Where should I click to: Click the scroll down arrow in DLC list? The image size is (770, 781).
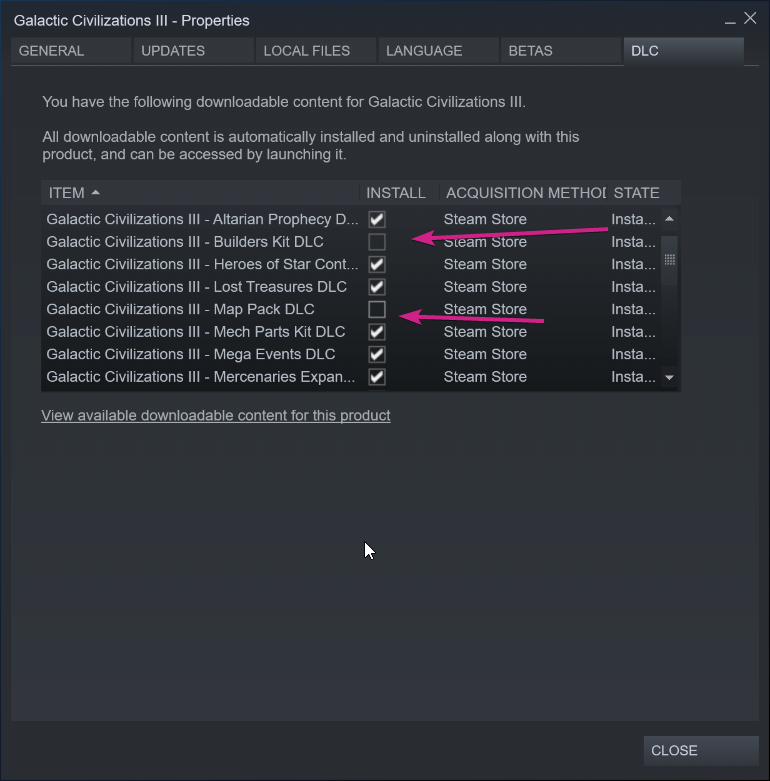[x=670, y=378]
